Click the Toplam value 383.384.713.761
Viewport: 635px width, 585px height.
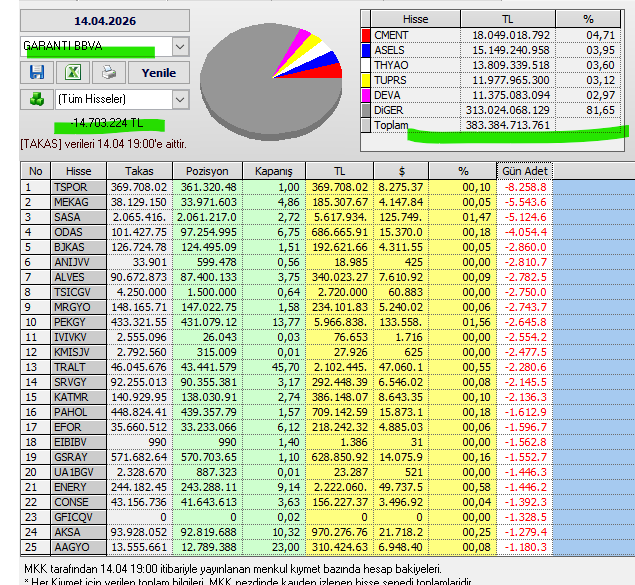click(x=507, y=125)
